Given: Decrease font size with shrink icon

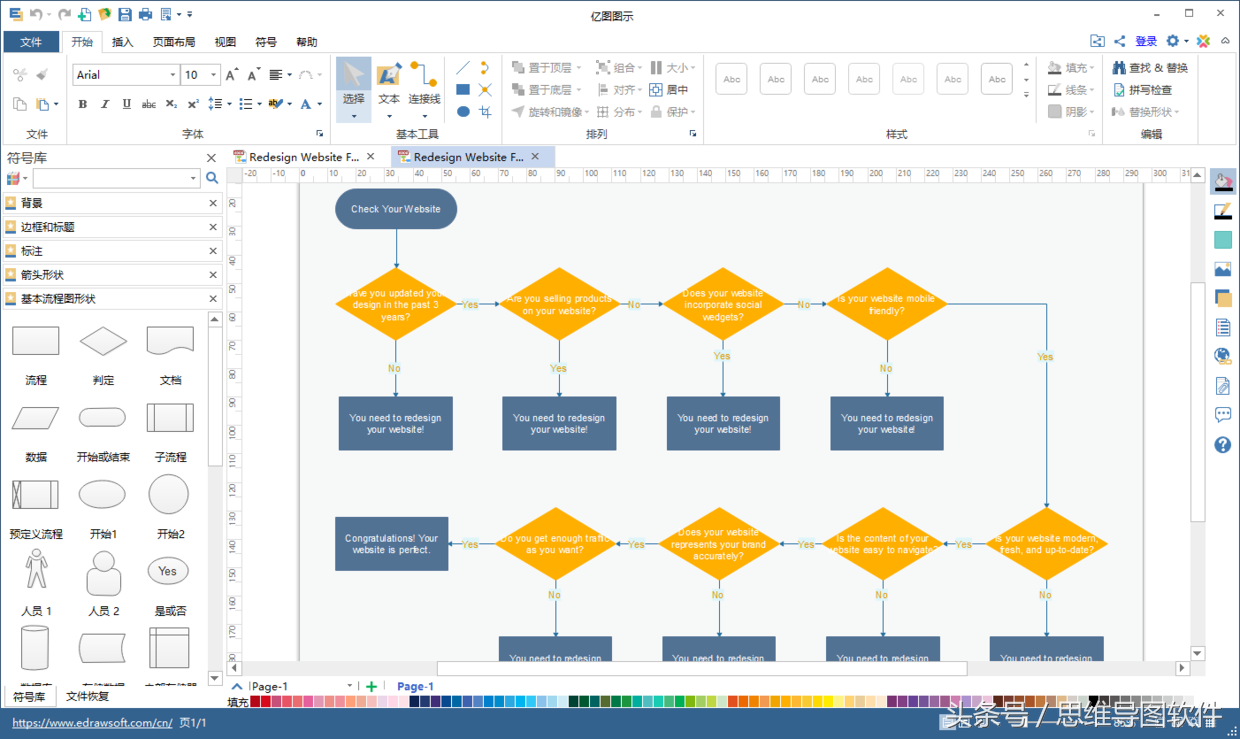Looking at the screenshot, I should click(x=253, y=74).
